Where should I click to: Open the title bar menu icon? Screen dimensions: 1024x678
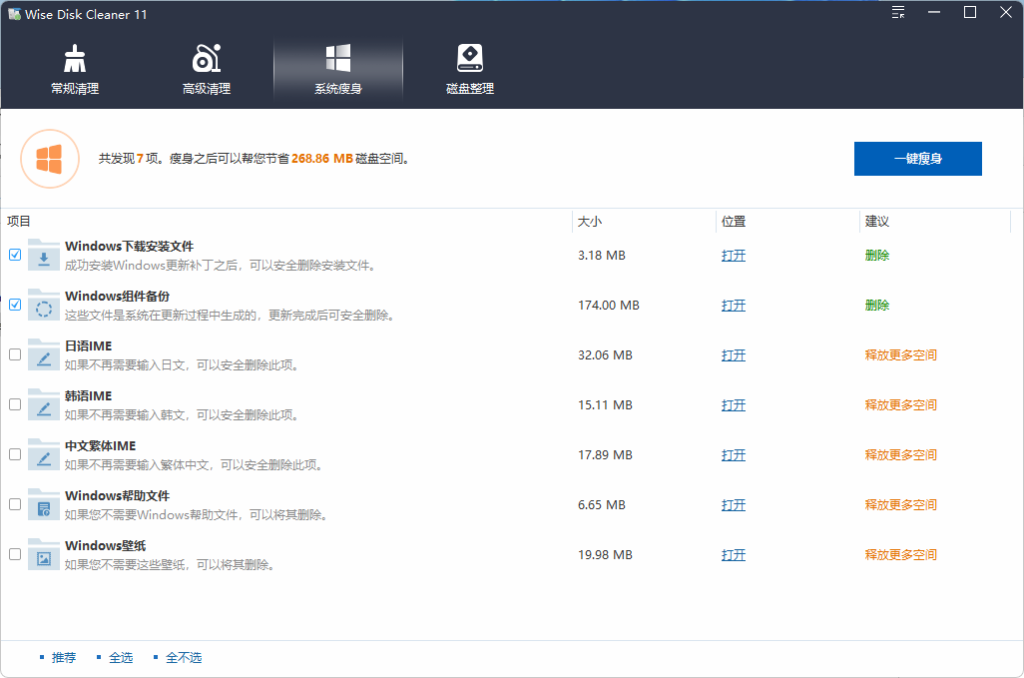point(898,12)
